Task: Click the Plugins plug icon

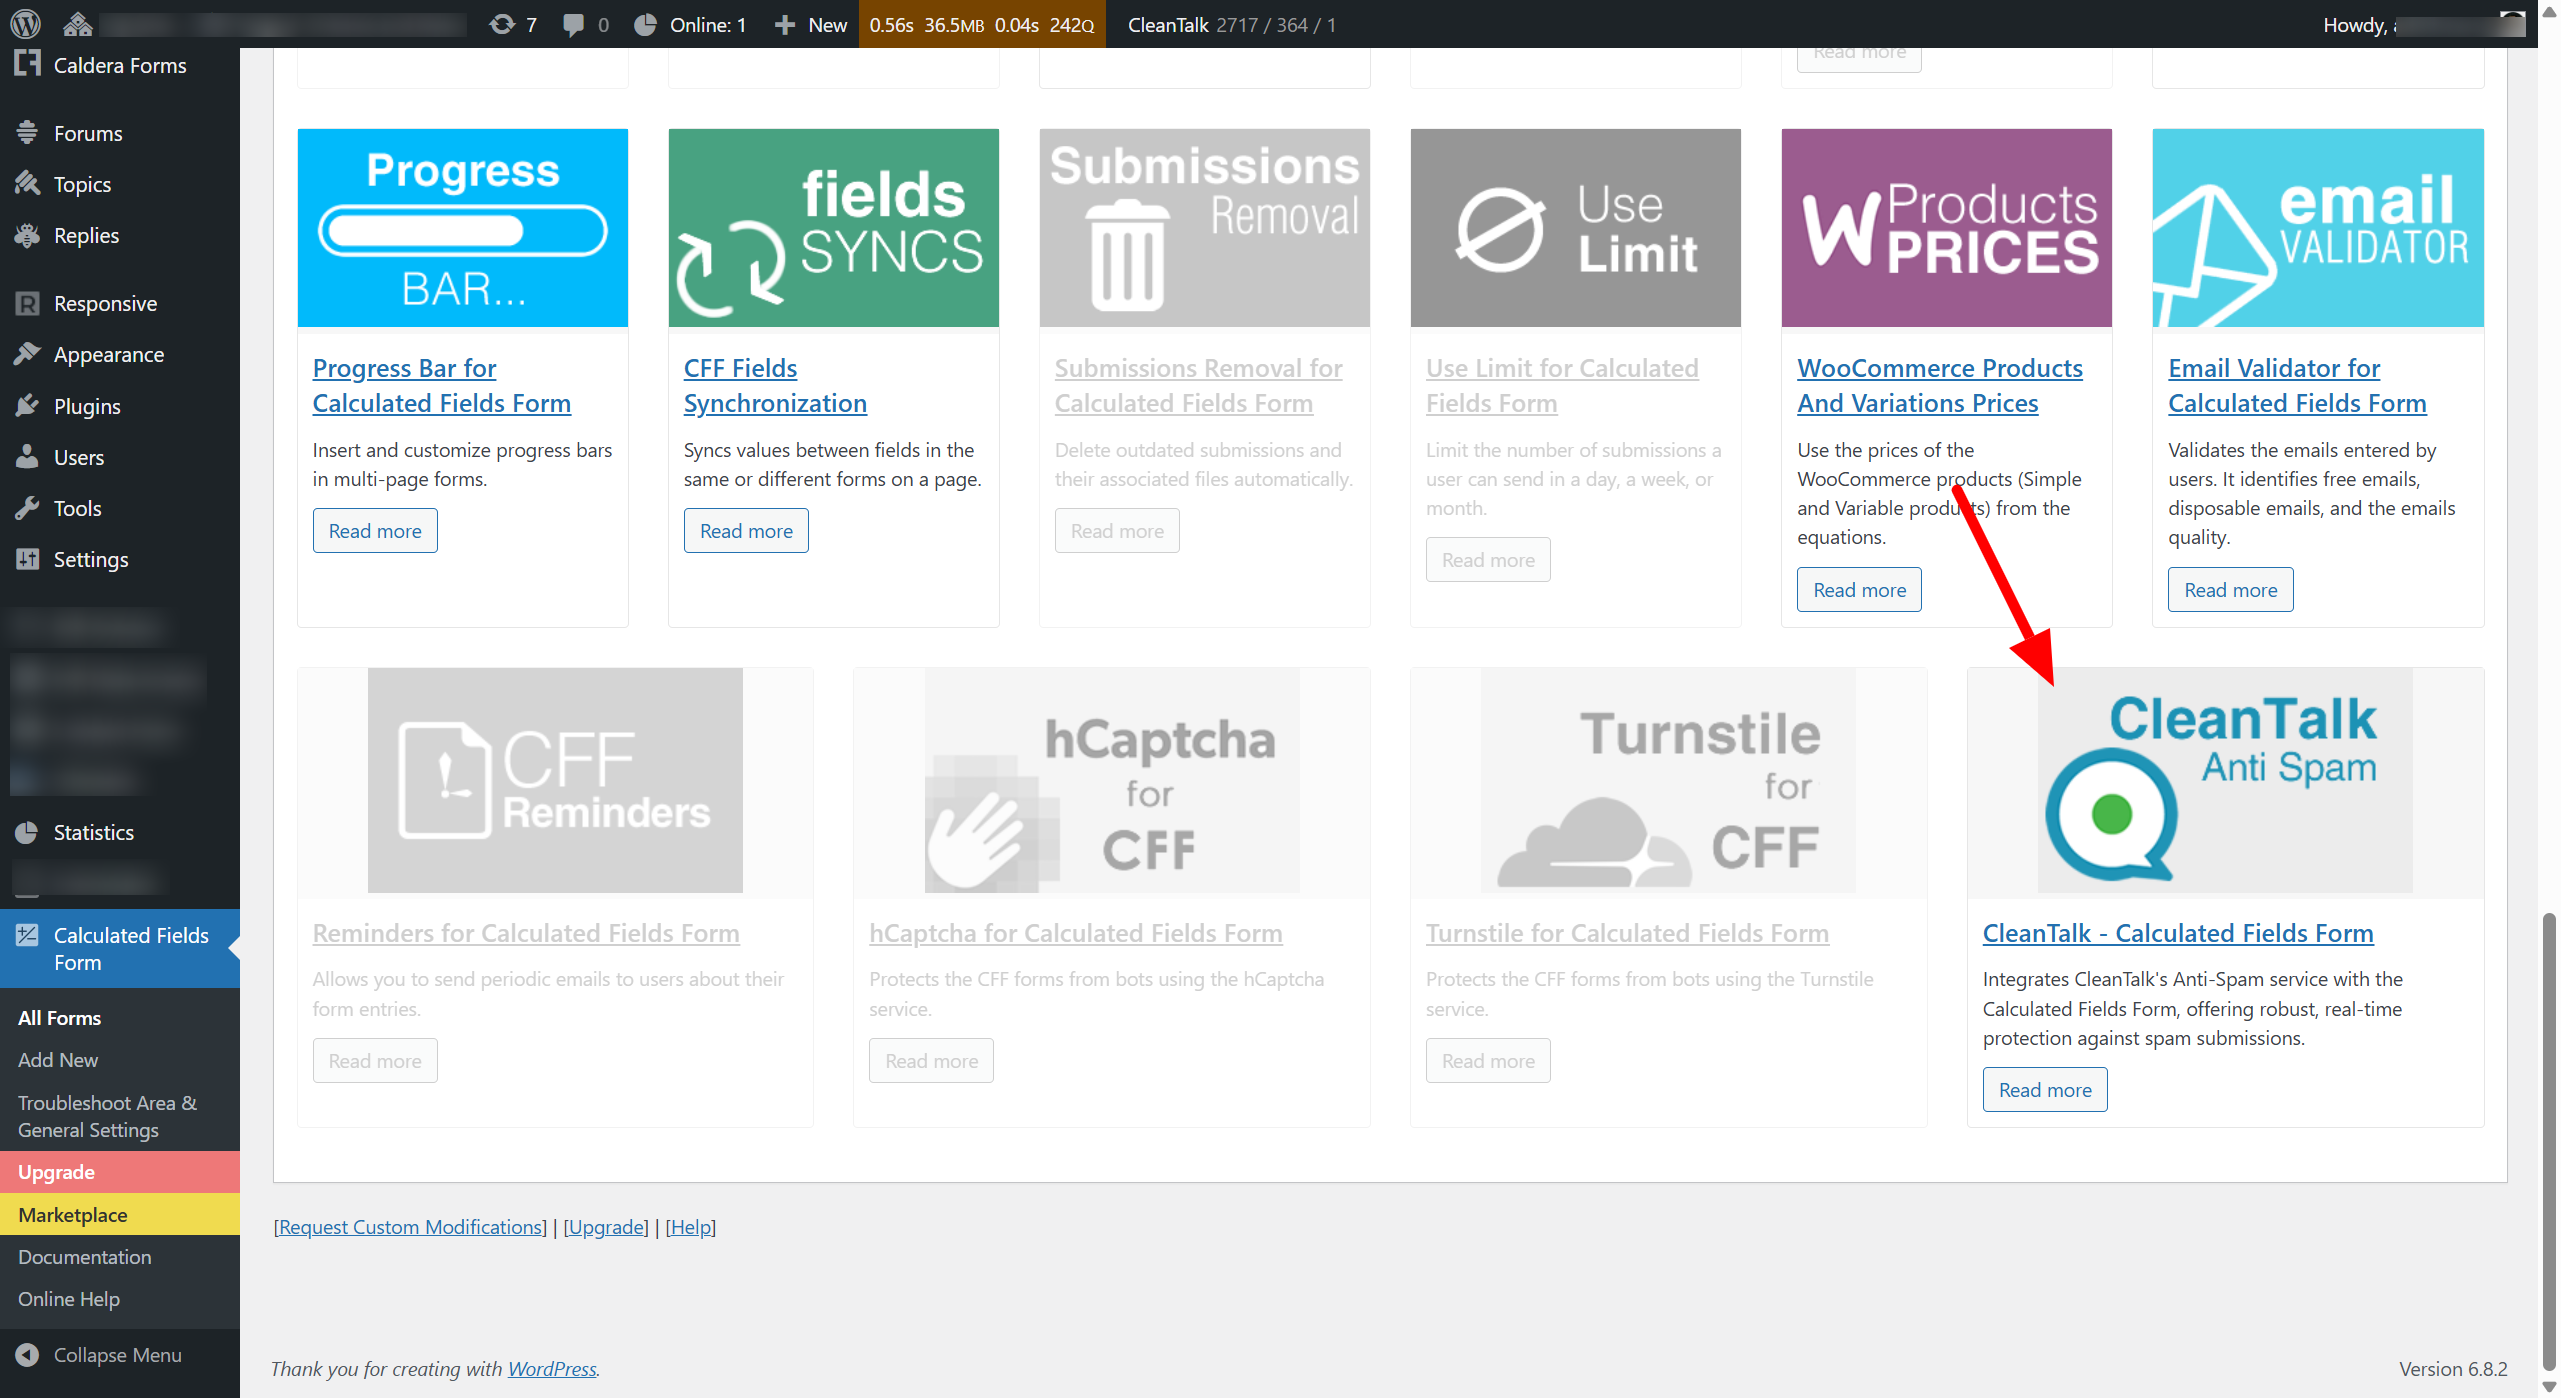Action: coord(27,406)
